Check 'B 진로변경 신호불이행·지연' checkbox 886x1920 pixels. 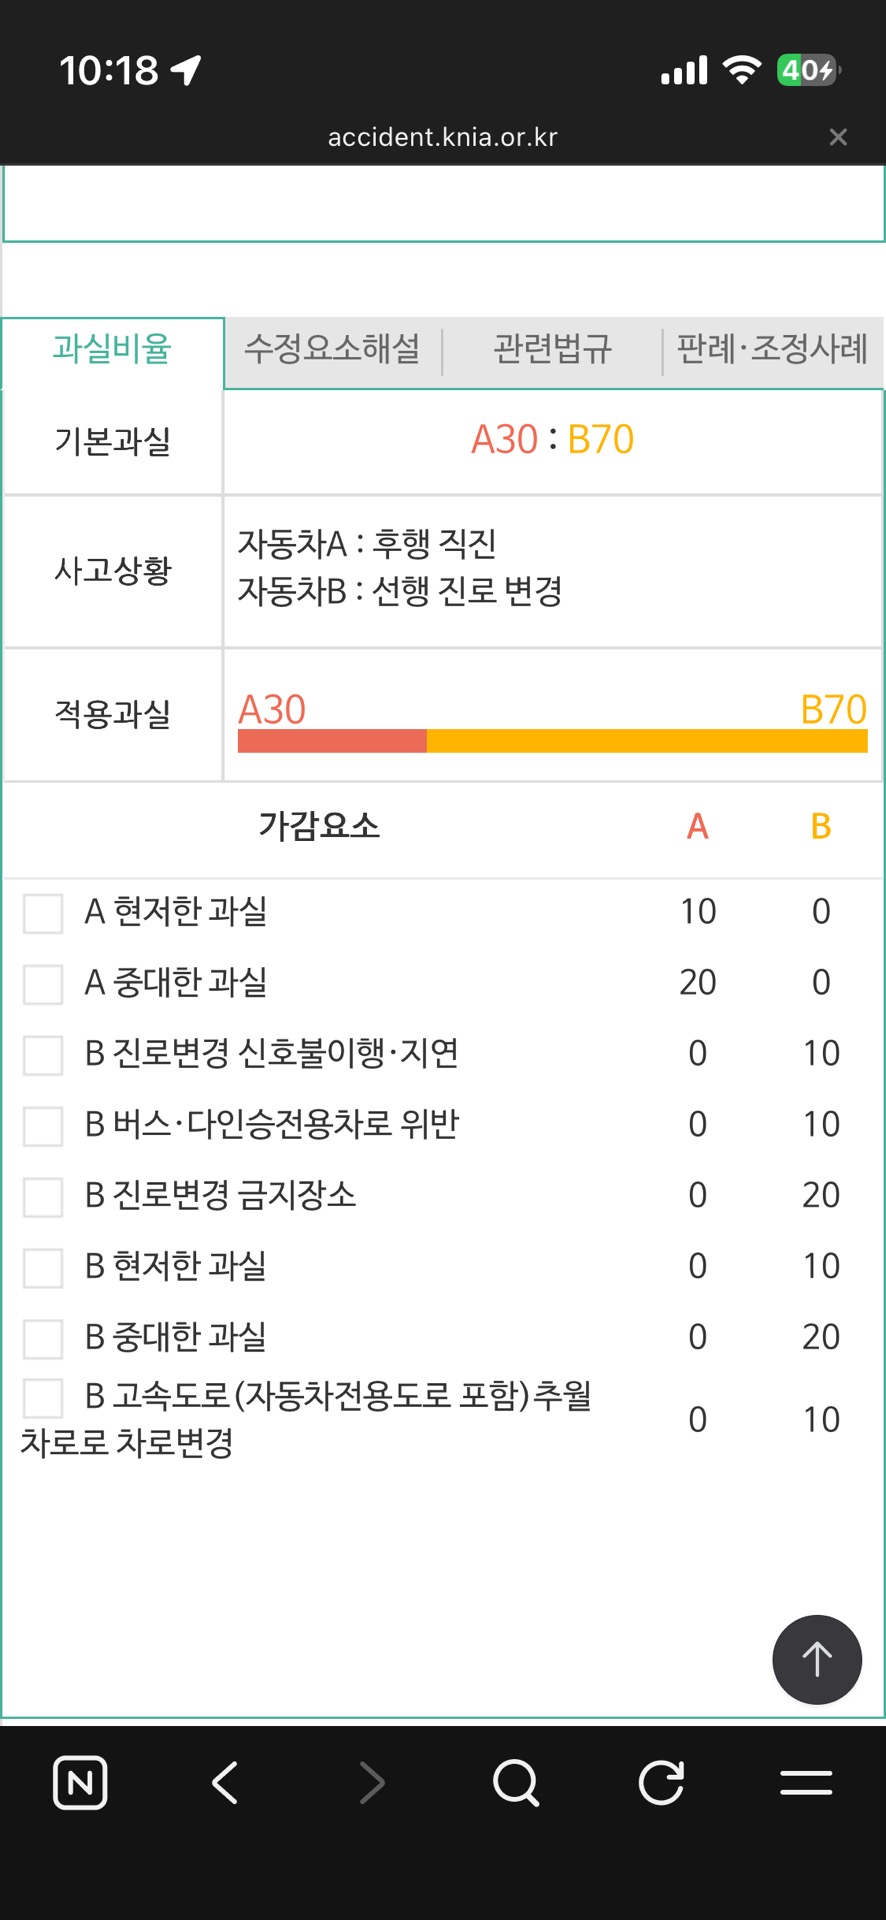(x=43, y=1055)
